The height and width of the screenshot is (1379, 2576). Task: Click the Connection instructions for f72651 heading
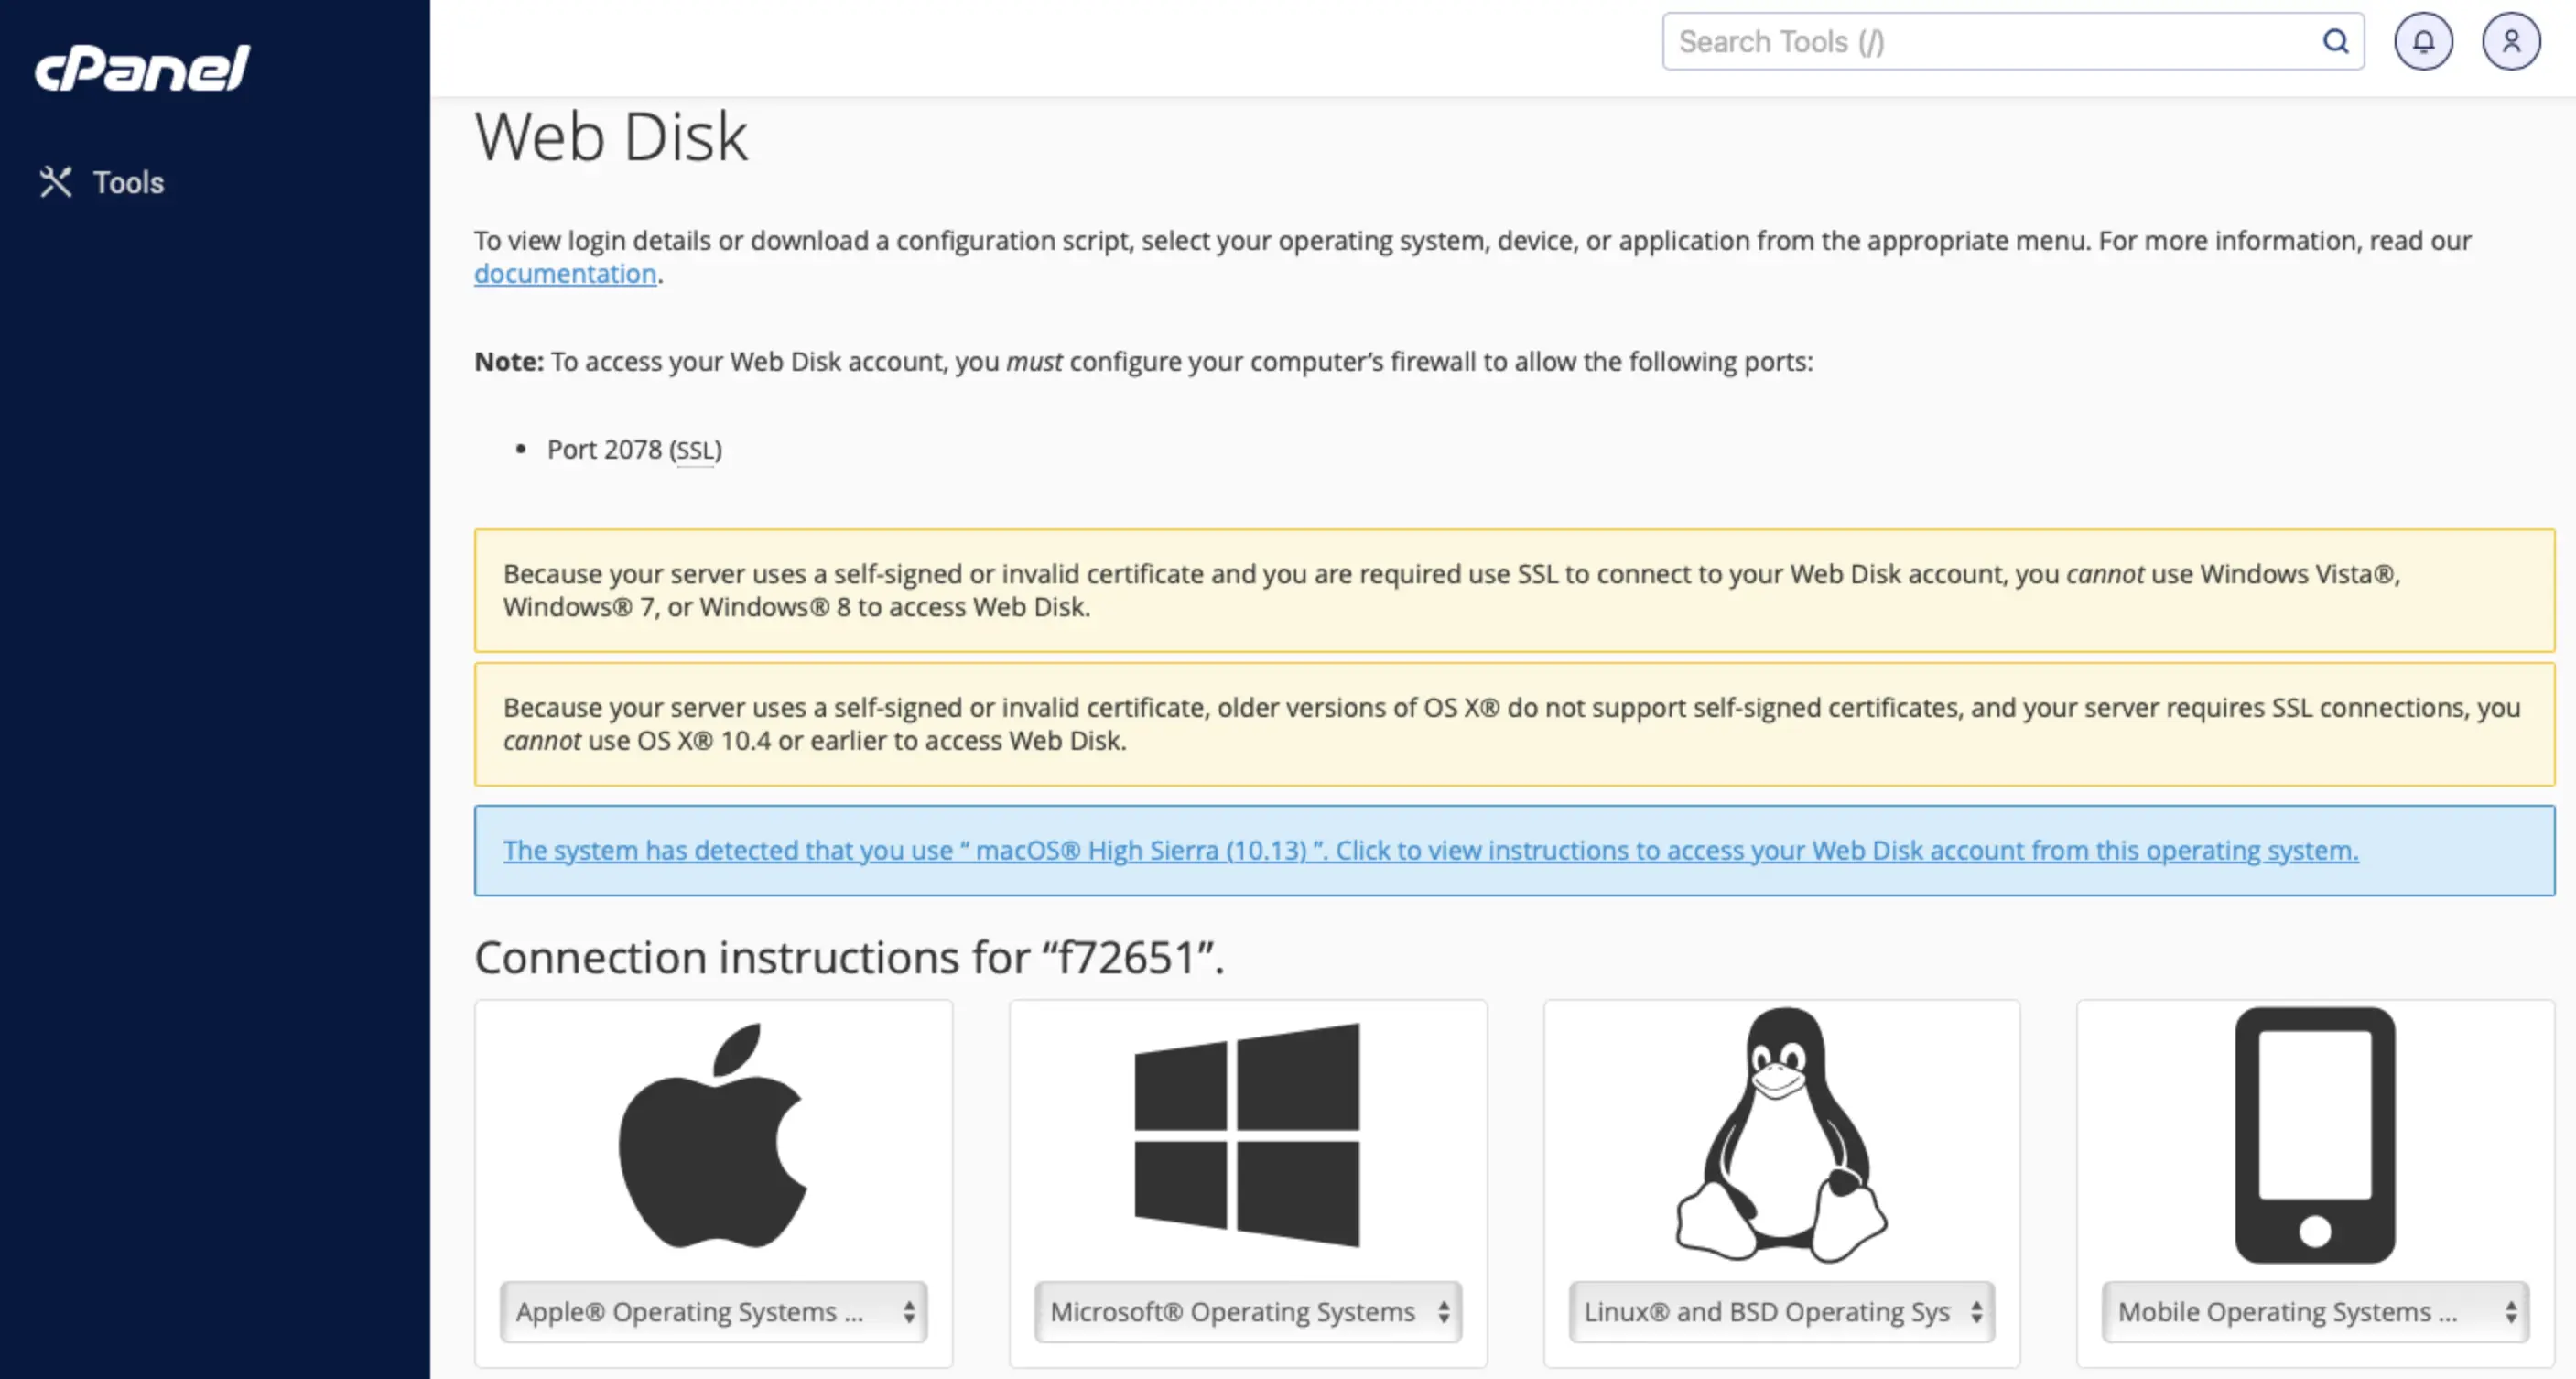[849, 958]
